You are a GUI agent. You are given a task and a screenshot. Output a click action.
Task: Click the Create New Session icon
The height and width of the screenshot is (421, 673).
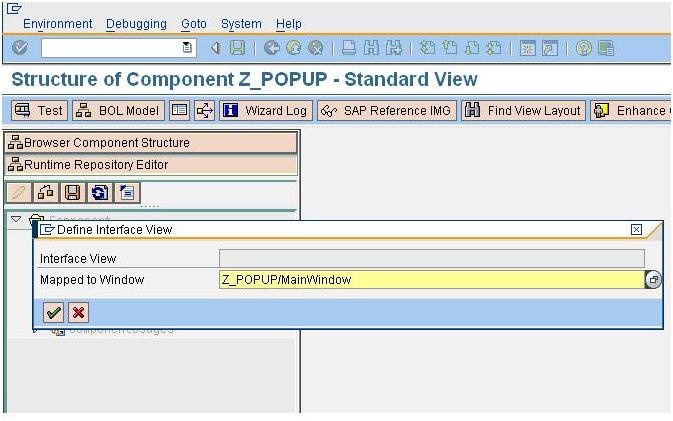[x=527, y=48]
